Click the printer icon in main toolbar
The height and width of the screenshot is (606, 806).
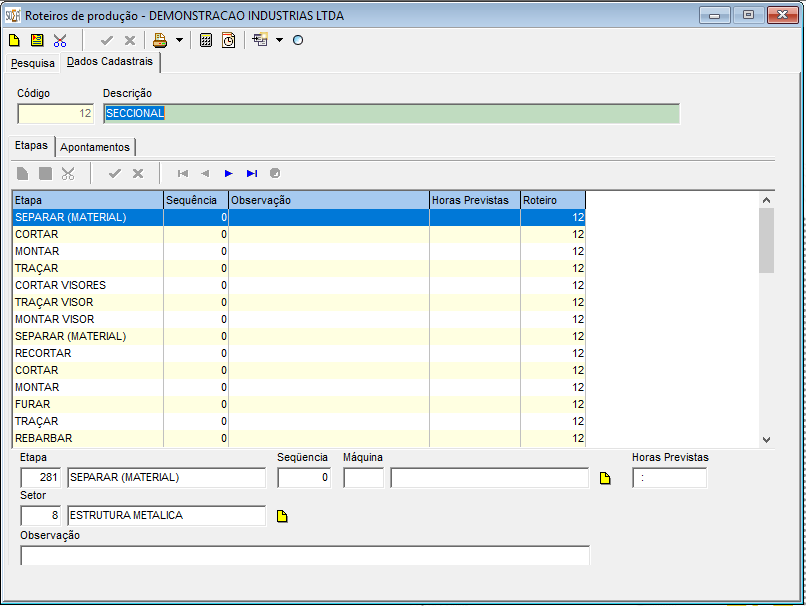pos(160,40)
